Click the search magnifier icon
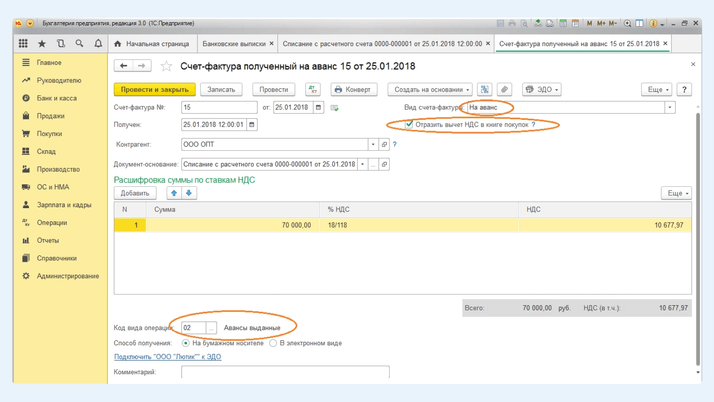The height and width of the screenshot is (402, 714). (x=79, y=44)
